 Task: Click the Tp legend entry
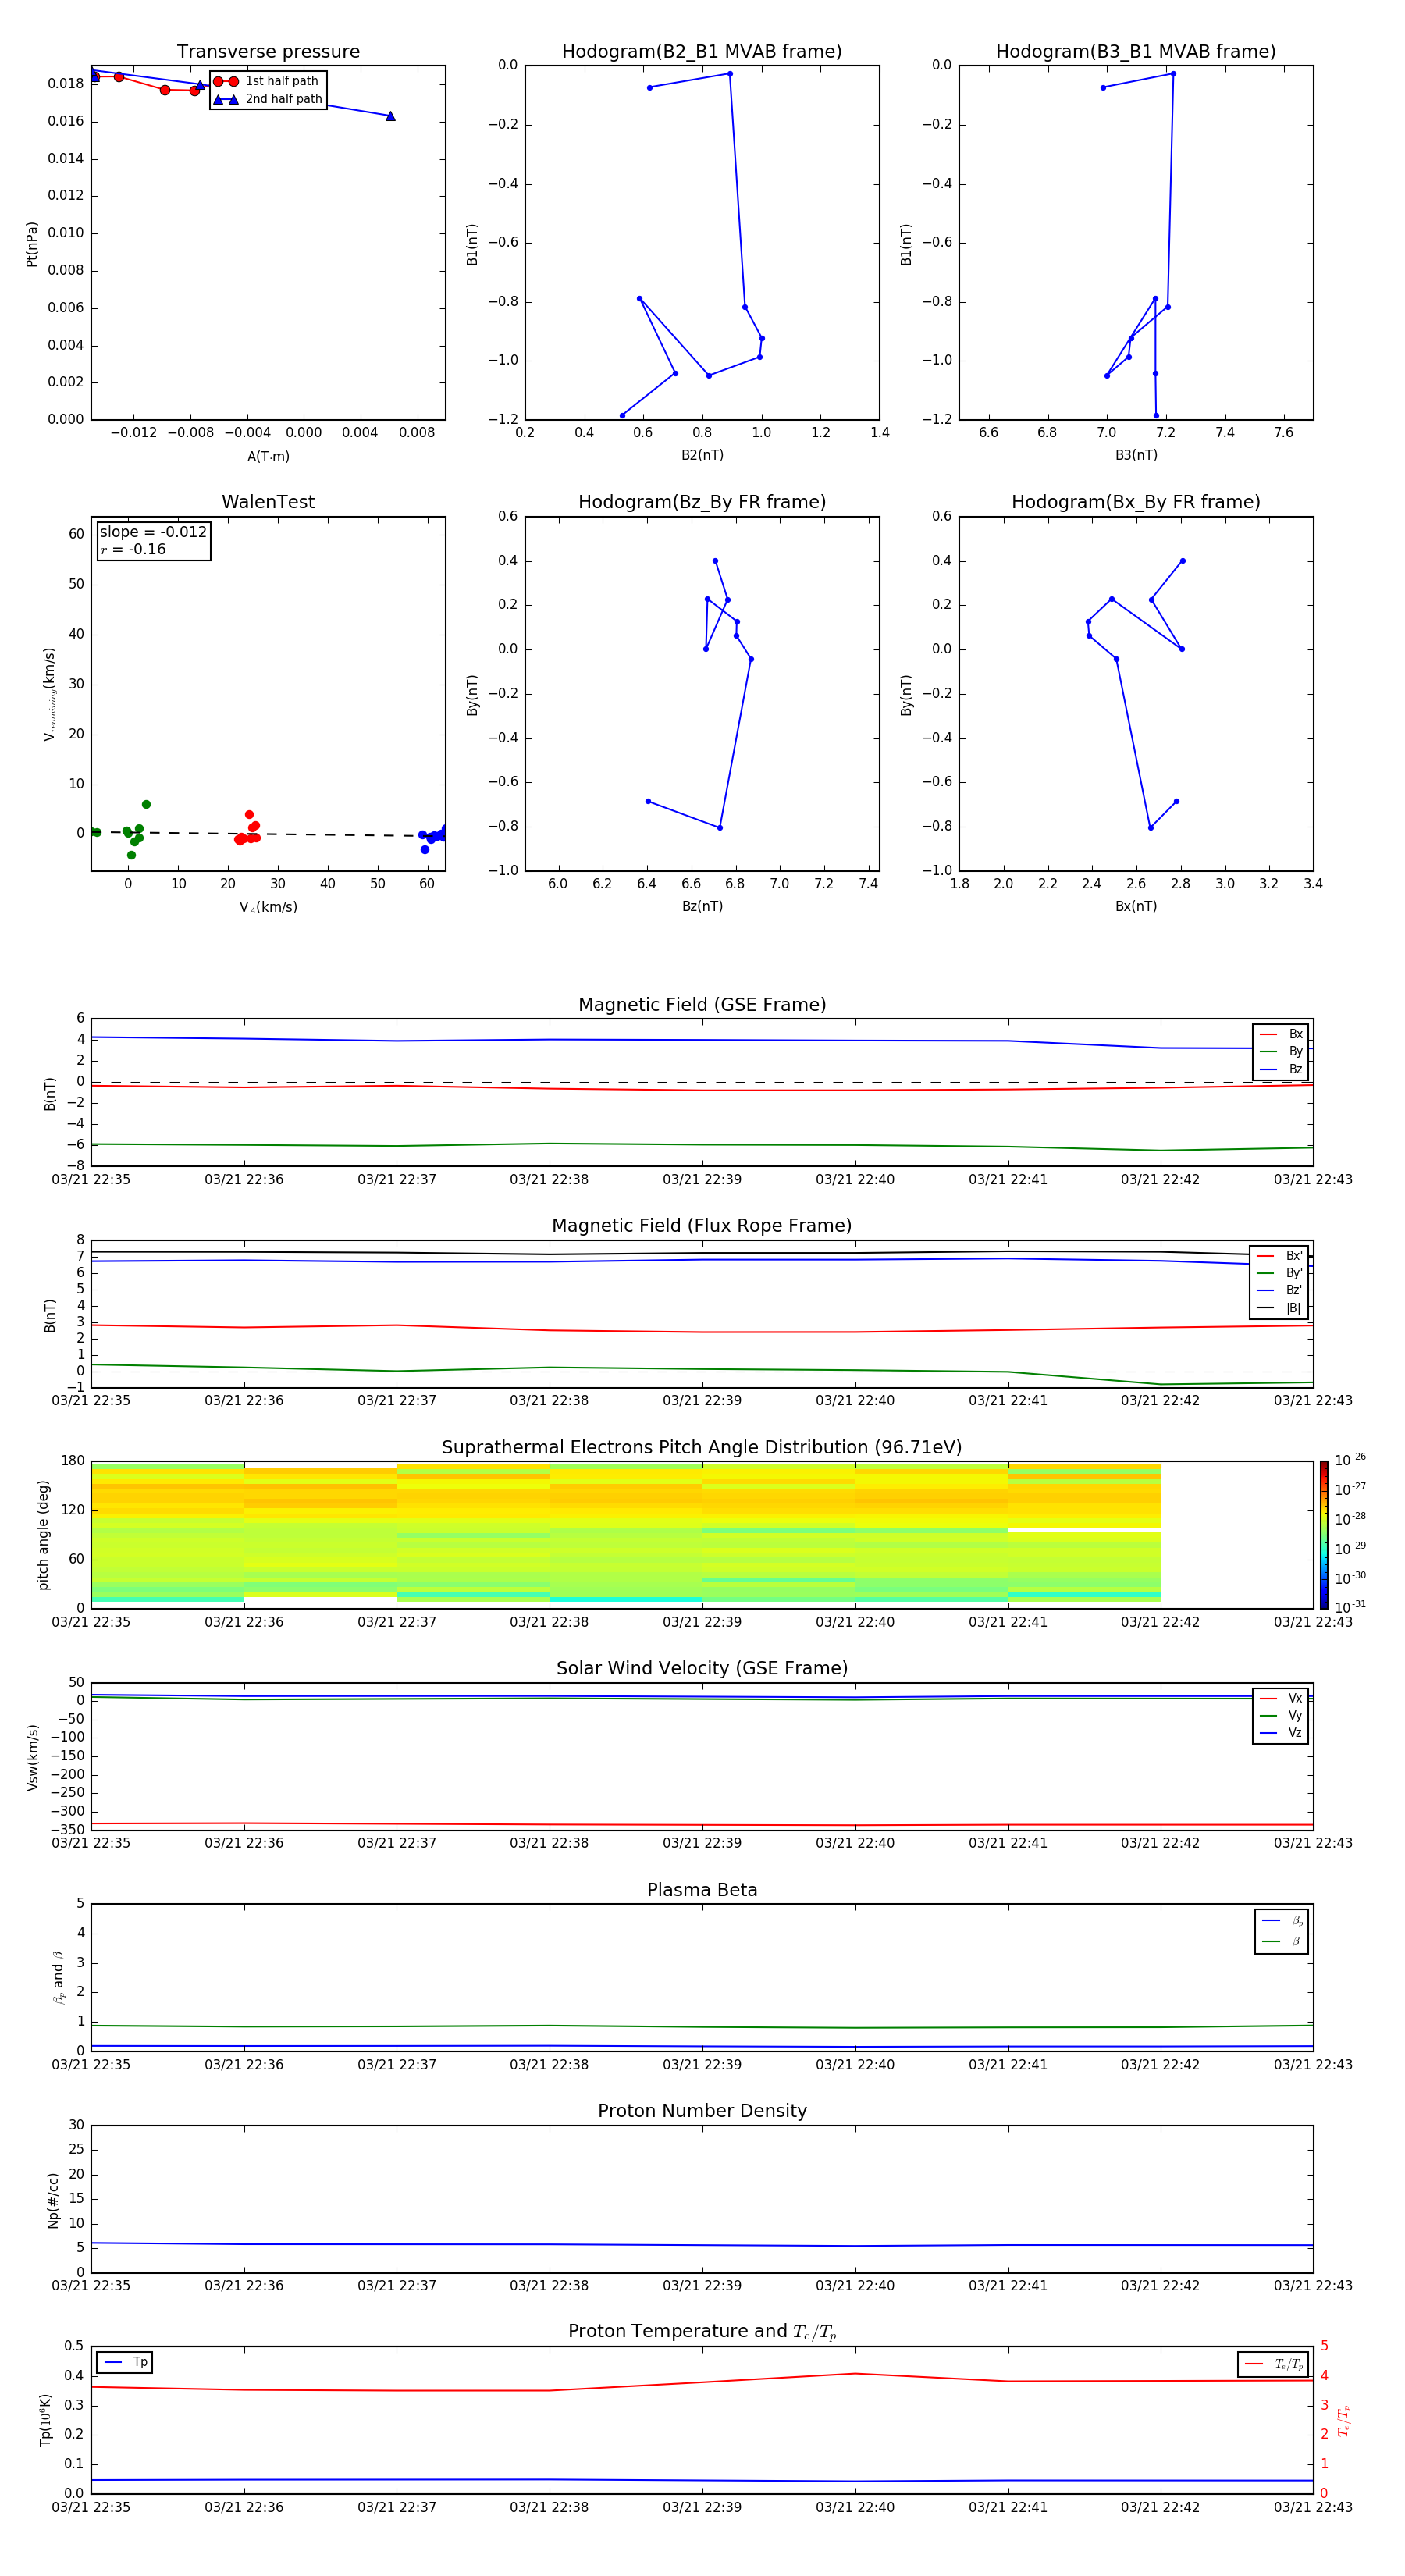(125, 2362)
